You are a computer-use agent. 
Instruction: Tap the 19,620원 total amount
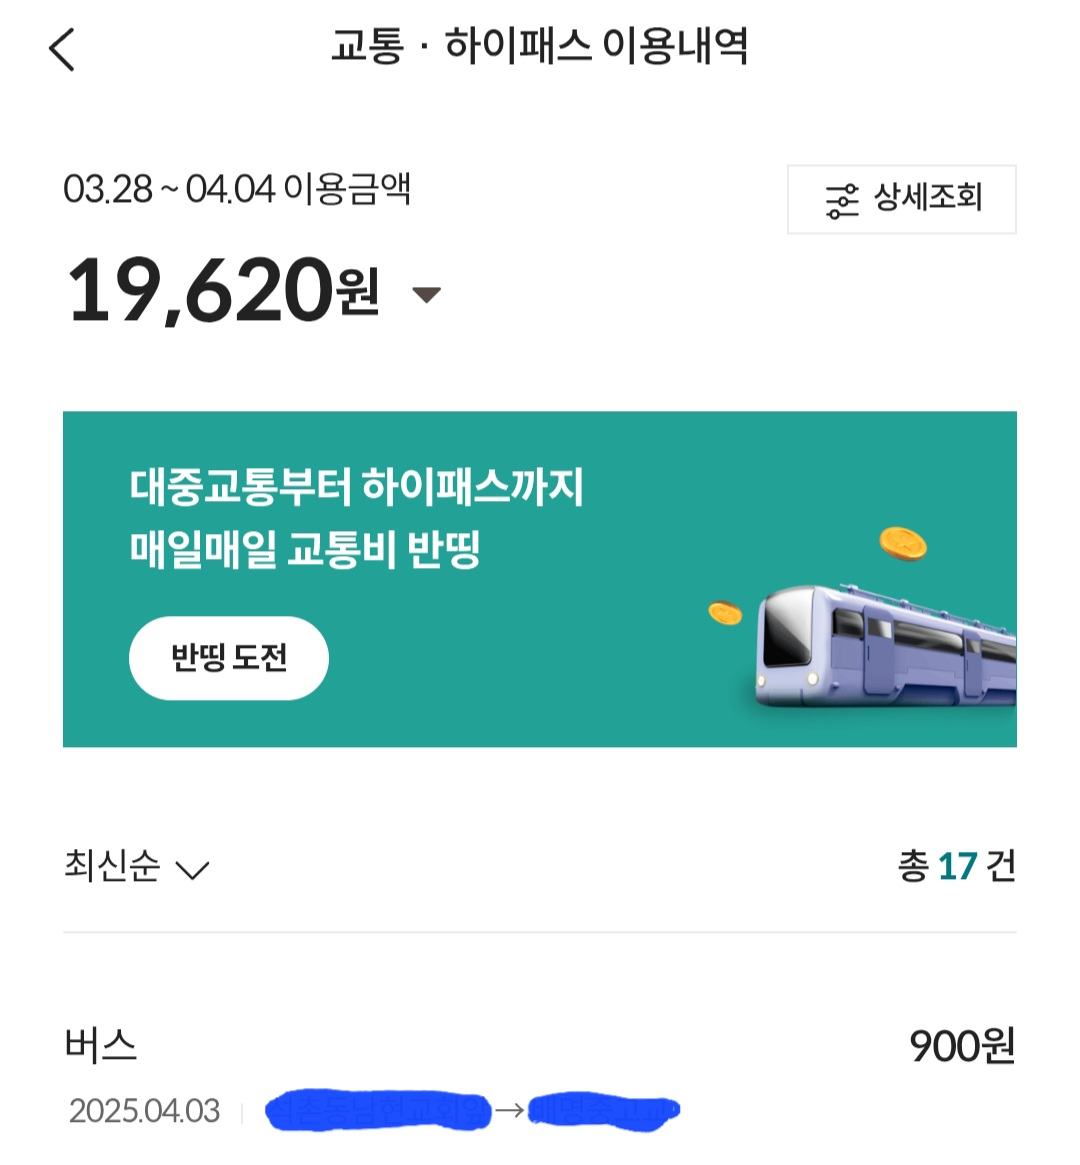222,291
